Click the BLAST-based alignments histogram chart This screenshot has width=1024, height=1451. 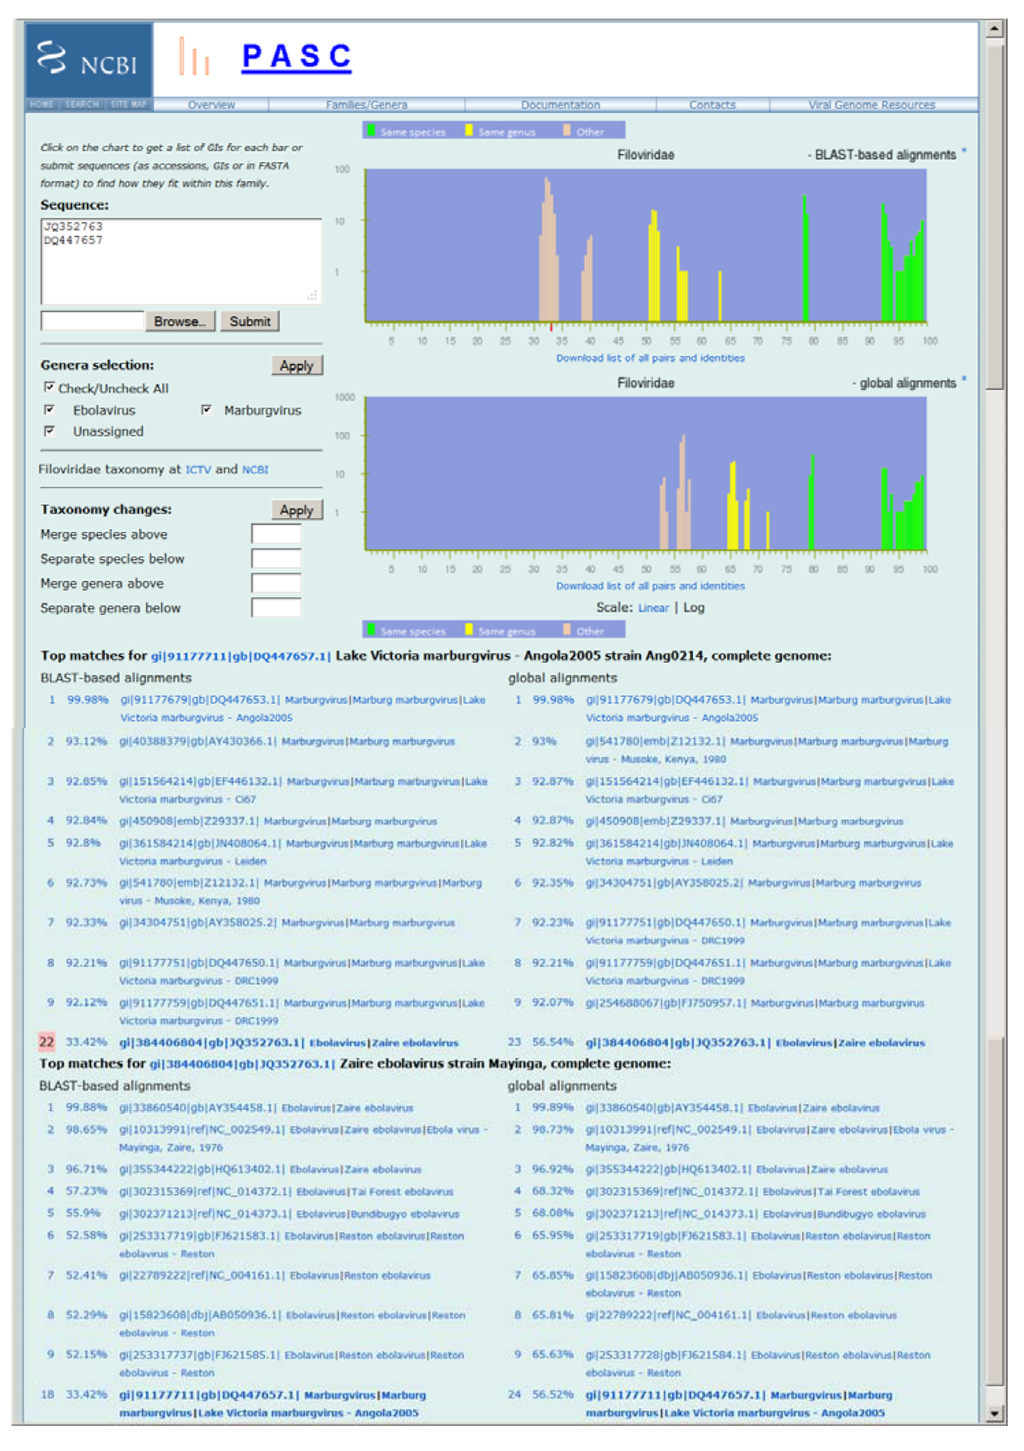point(646,245)
